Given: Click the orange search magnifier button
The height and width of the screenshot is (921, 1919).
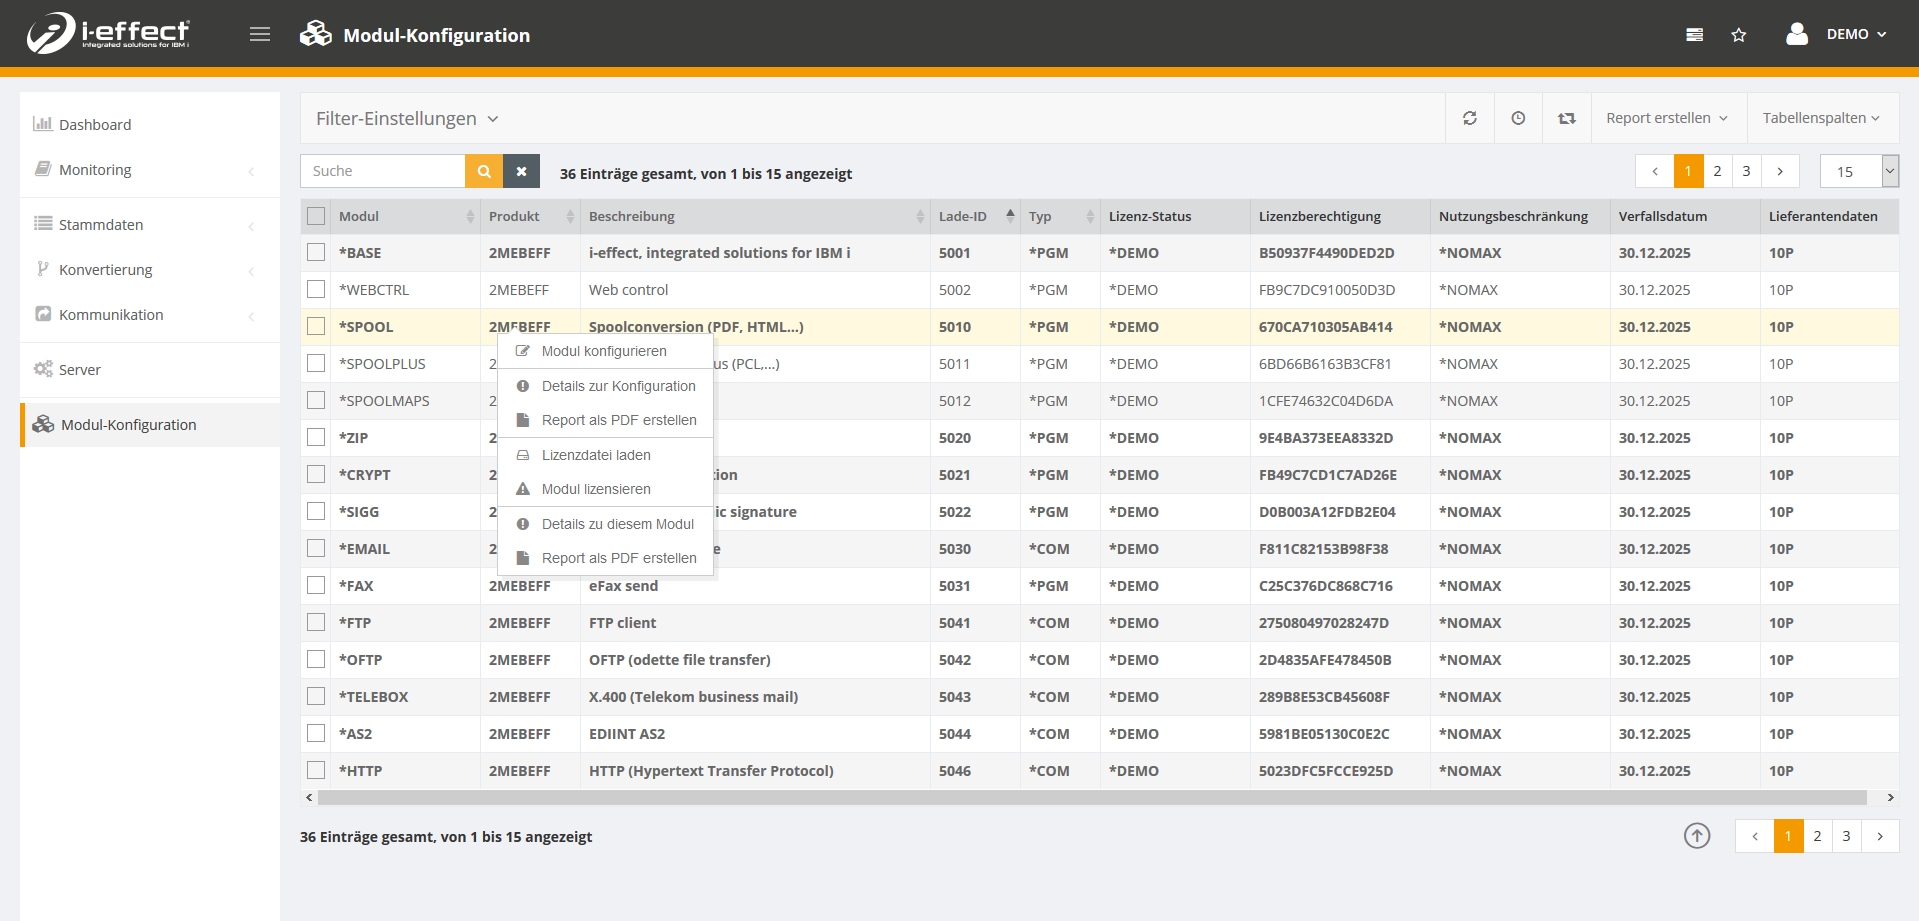Looking at the screenshot, I should (484, 171).
